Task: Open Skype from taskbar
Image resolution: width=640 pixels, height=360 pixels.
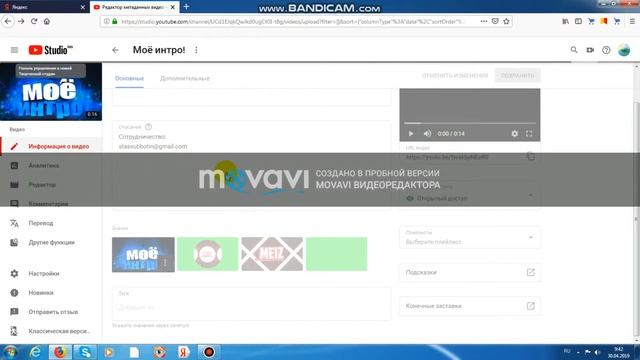Action: pyautogui.click(x=85, y=352)
